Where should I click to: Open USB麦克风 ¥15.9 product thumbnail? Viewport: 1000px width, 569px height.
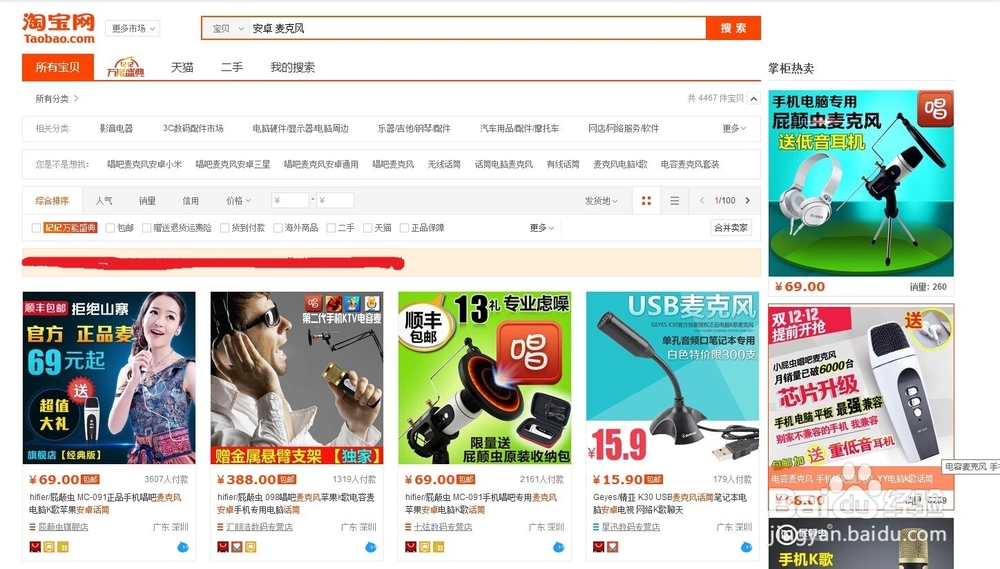tap(672, 378)
